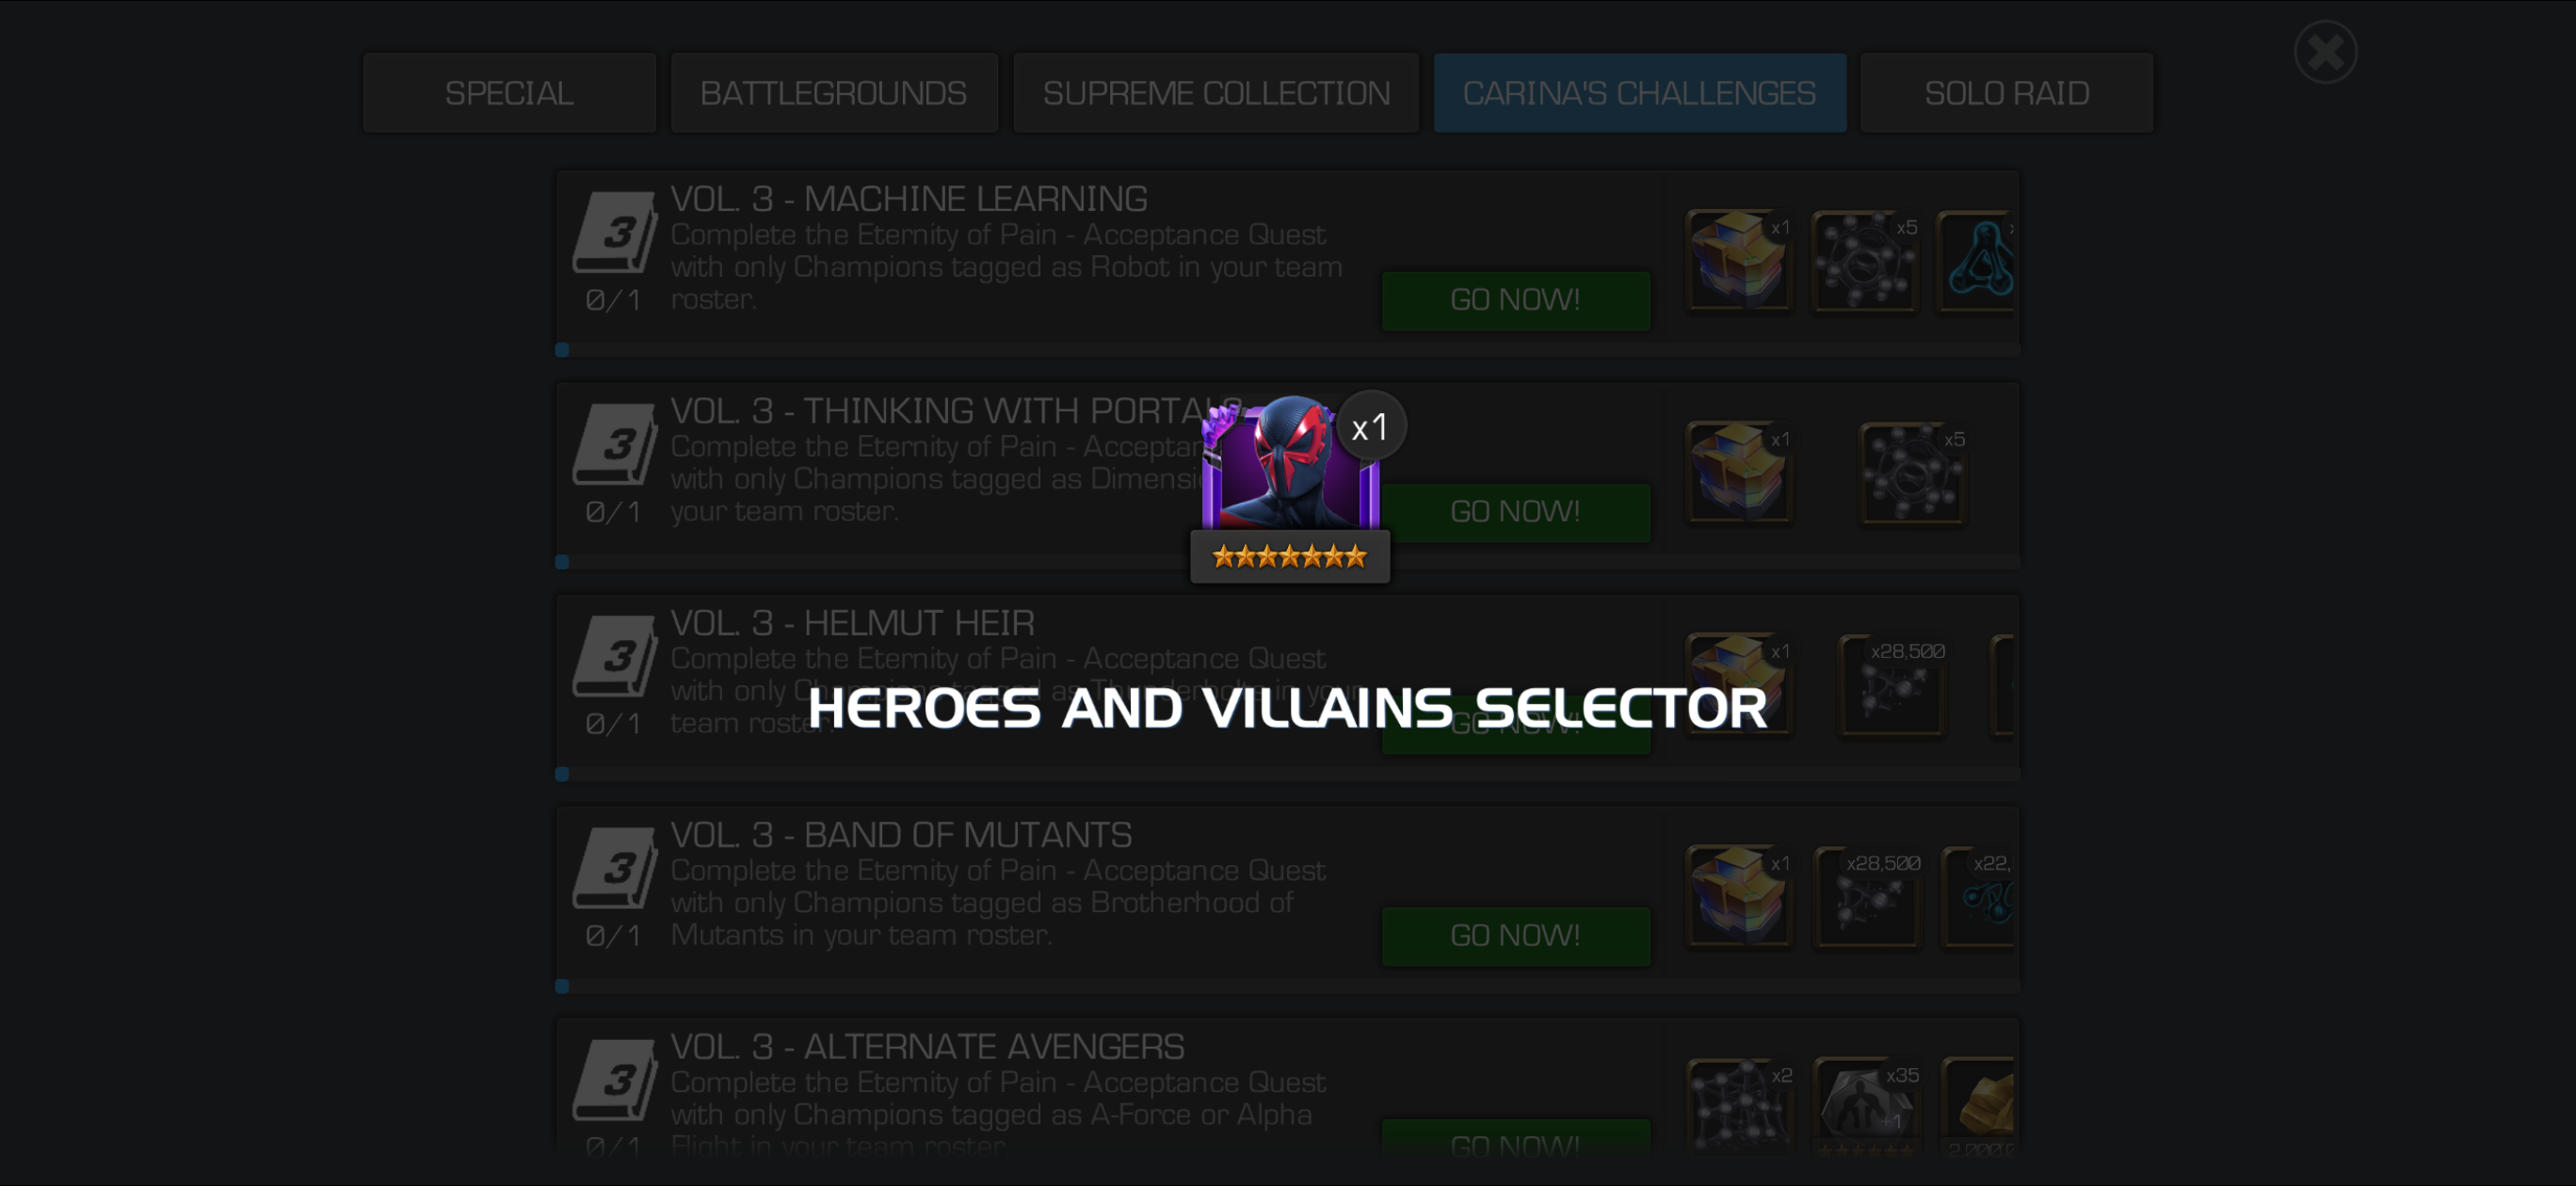The height and width of the screenshot is (1186, 2576).
Task: Click the seven-star rating badge
Action: 1289,557
